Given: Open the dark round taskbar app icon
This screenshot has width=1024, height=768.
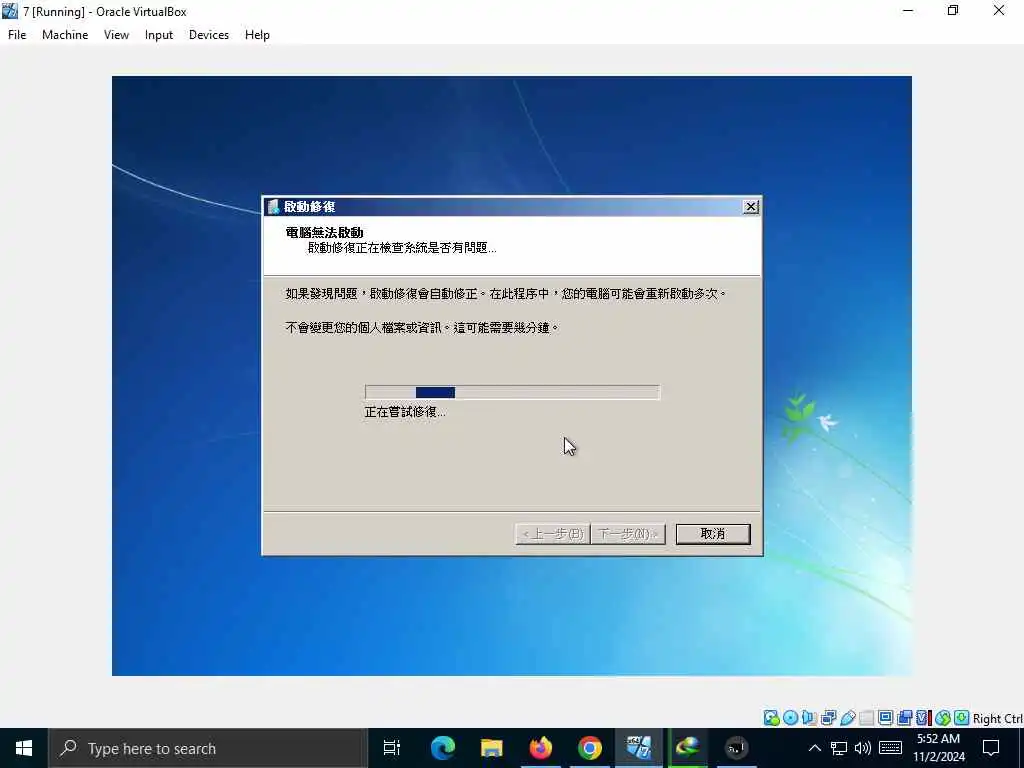Looking at the screenshot, I should 737,748.
